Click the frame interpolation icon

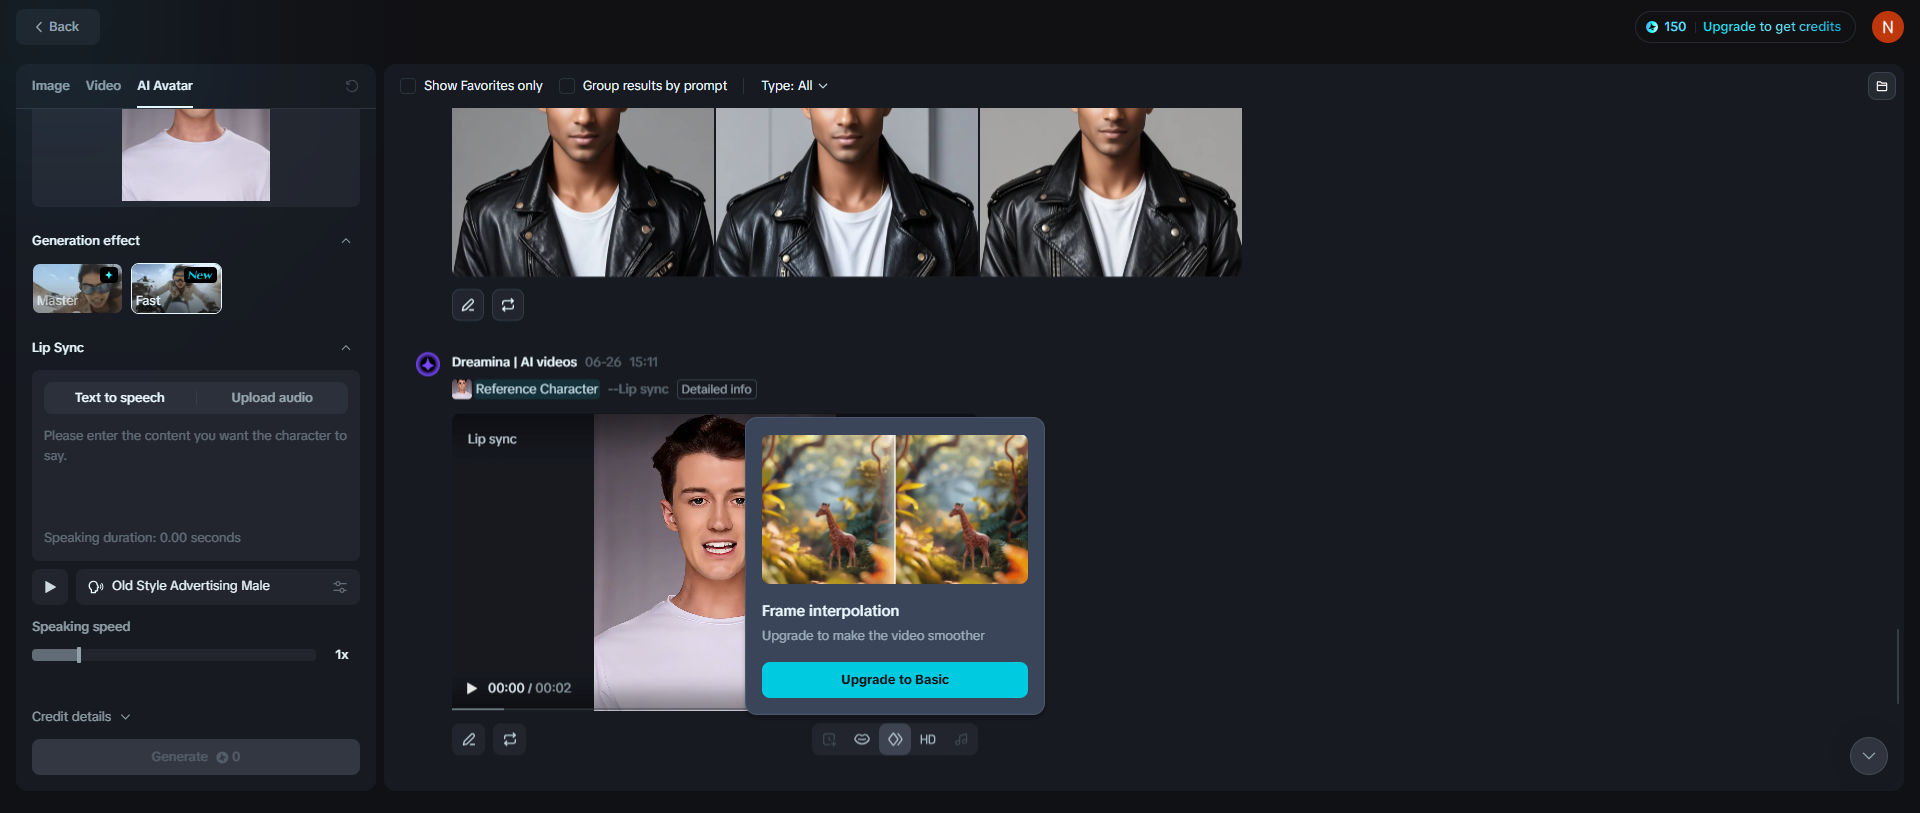pyautogui.click(x=895, y=740)
